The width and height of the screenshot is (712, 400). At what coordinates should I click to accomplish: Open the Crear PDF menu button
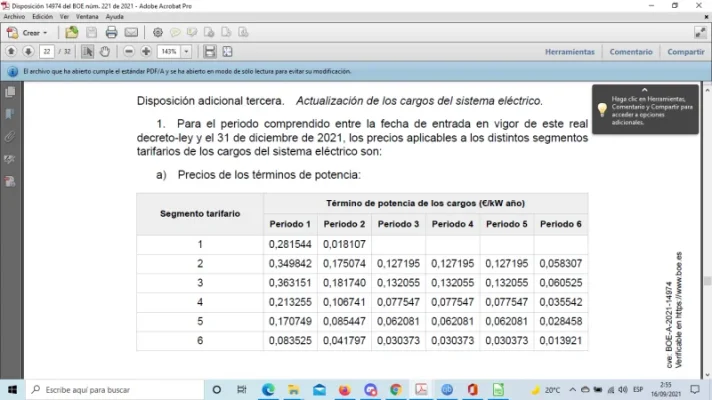click(x=27, y=33)
